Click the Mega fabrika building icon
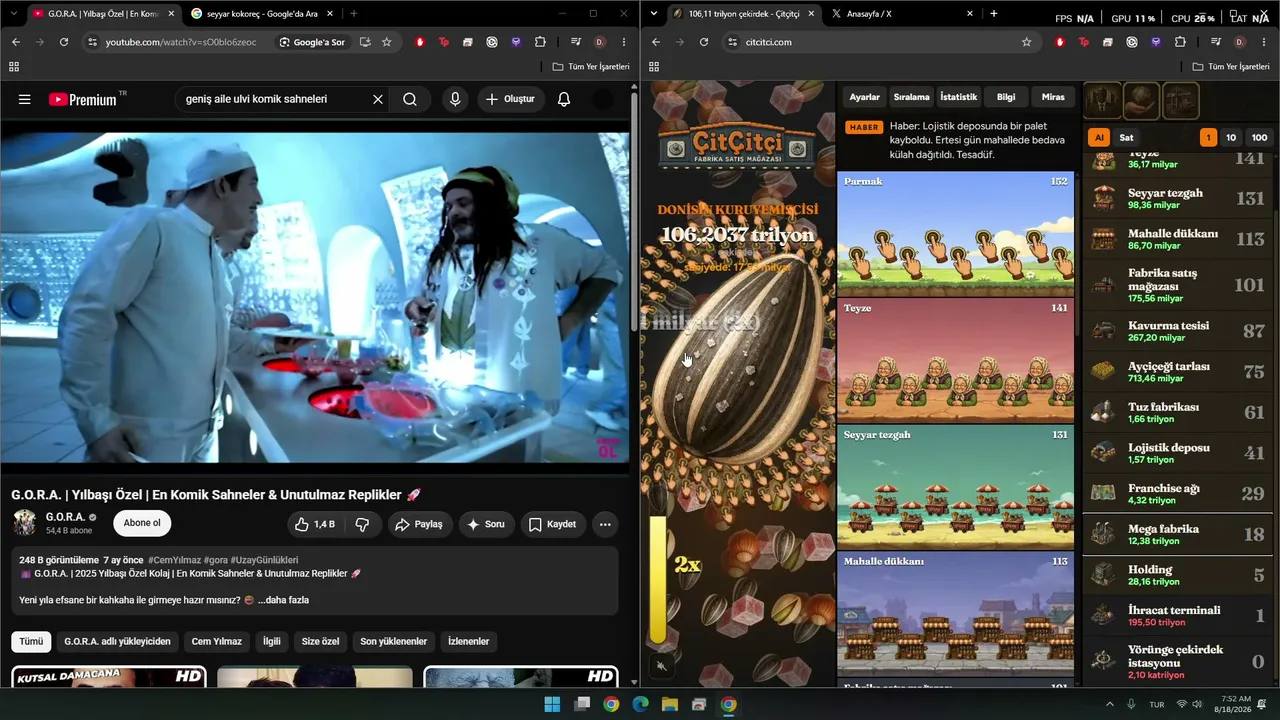Viewport: 1280px width, 720px height. pyautogui.click(x=1104, y=534)
